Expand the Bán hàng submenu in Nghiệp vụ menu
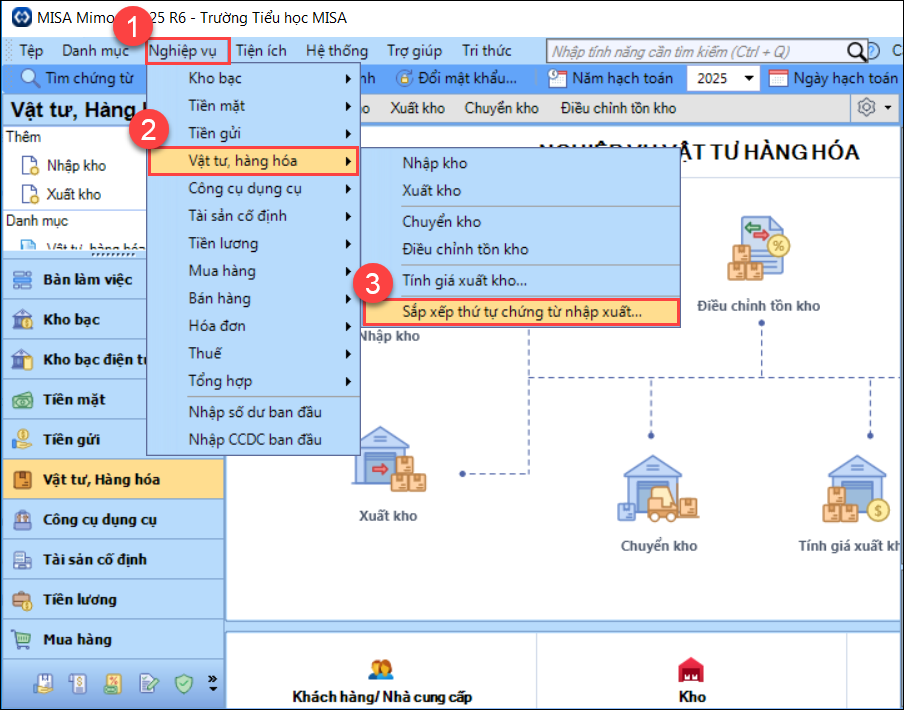The image size is (904, 710). coord(253,299)
